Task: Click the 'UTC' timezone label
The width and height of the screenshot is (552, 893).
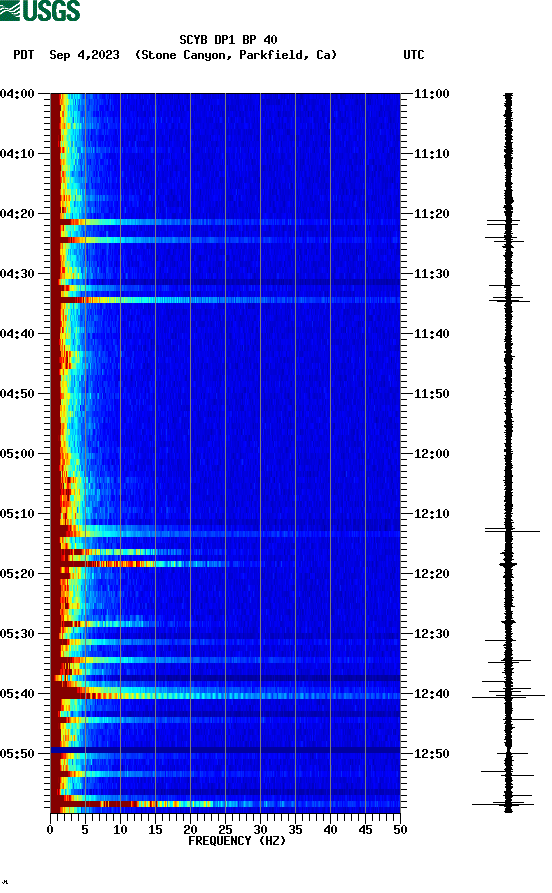Action: [414, 55]
